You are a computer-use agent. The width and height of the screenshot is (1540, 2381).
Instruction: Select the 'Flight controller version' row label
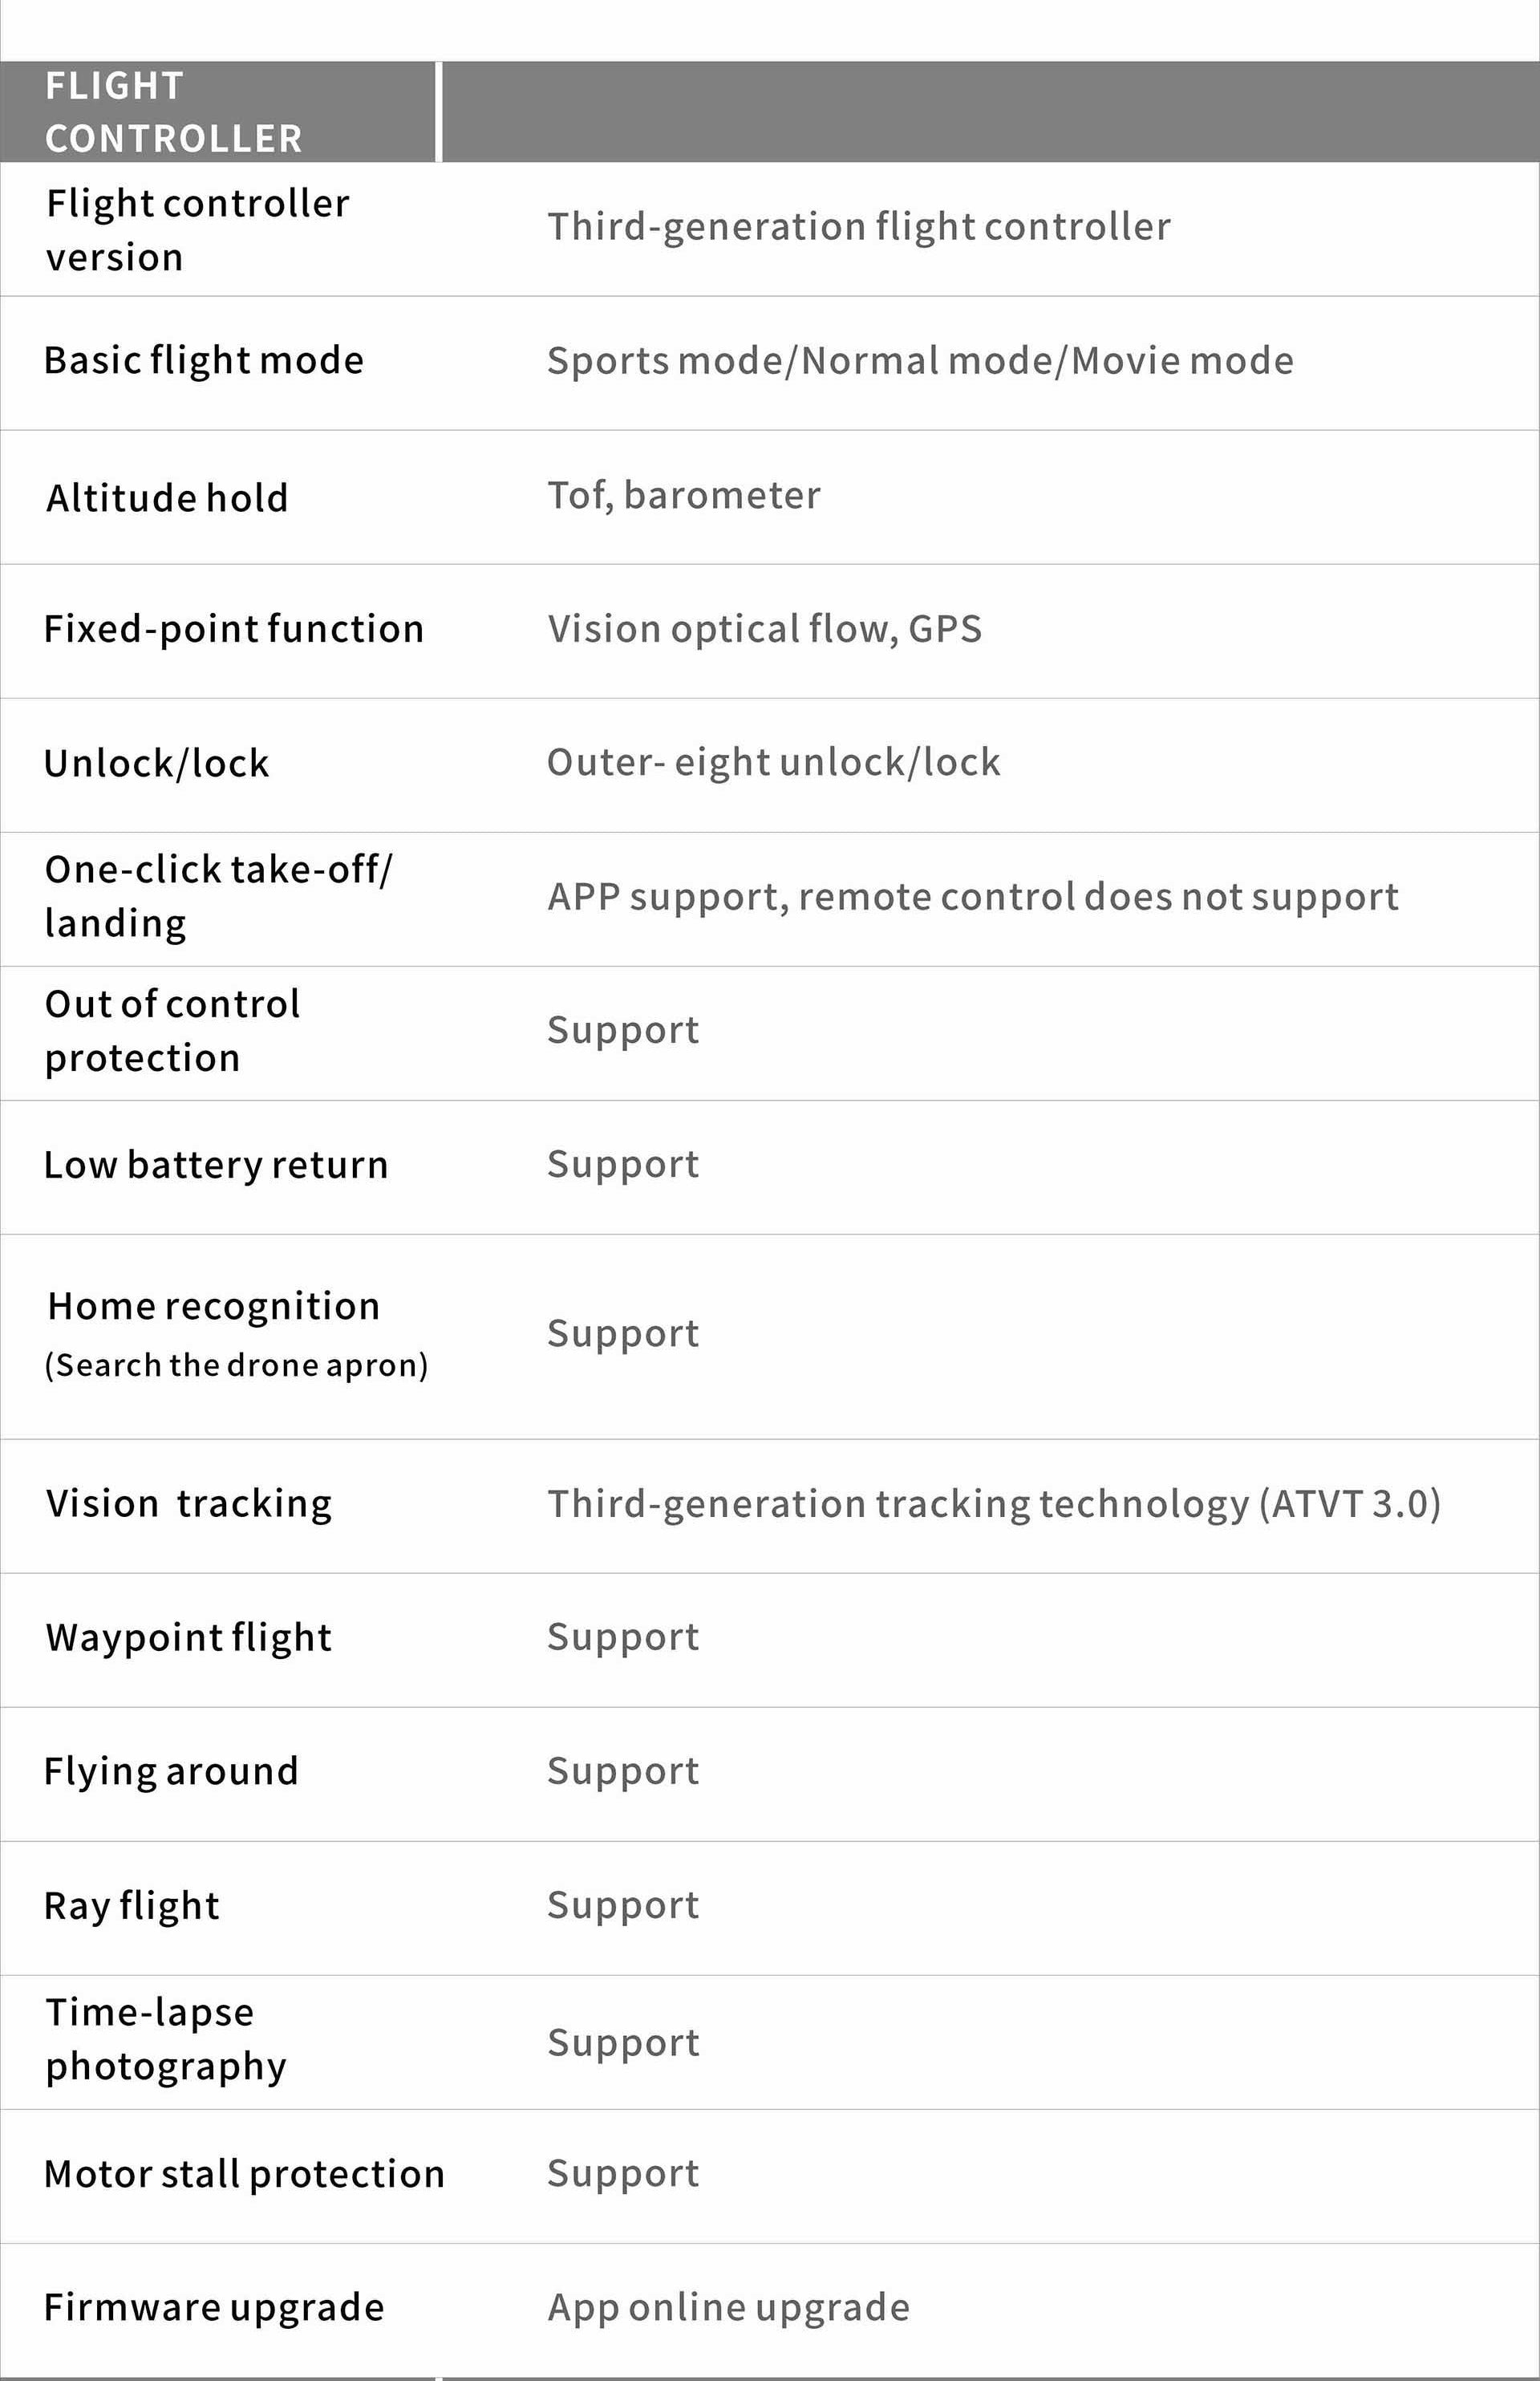197,230
